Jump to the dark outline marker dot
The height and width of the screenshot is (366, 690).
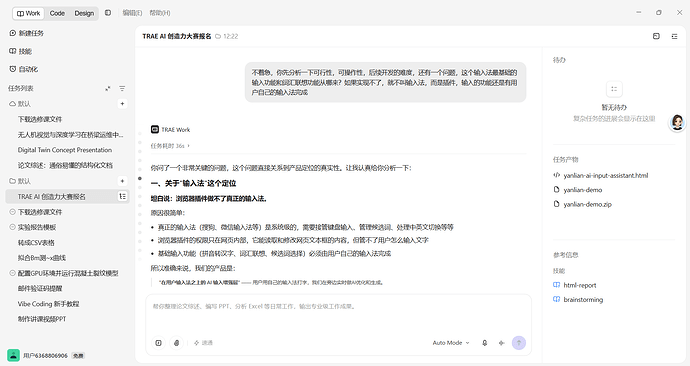tap(140, 179)
